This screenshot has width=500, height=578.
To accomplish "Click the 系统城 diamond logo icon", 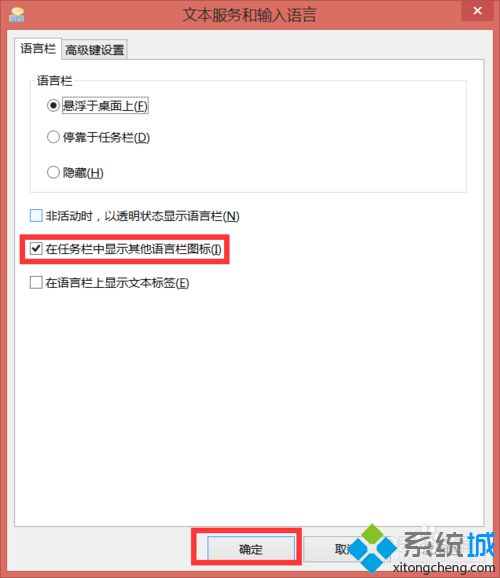I will (x=373, y=548).
